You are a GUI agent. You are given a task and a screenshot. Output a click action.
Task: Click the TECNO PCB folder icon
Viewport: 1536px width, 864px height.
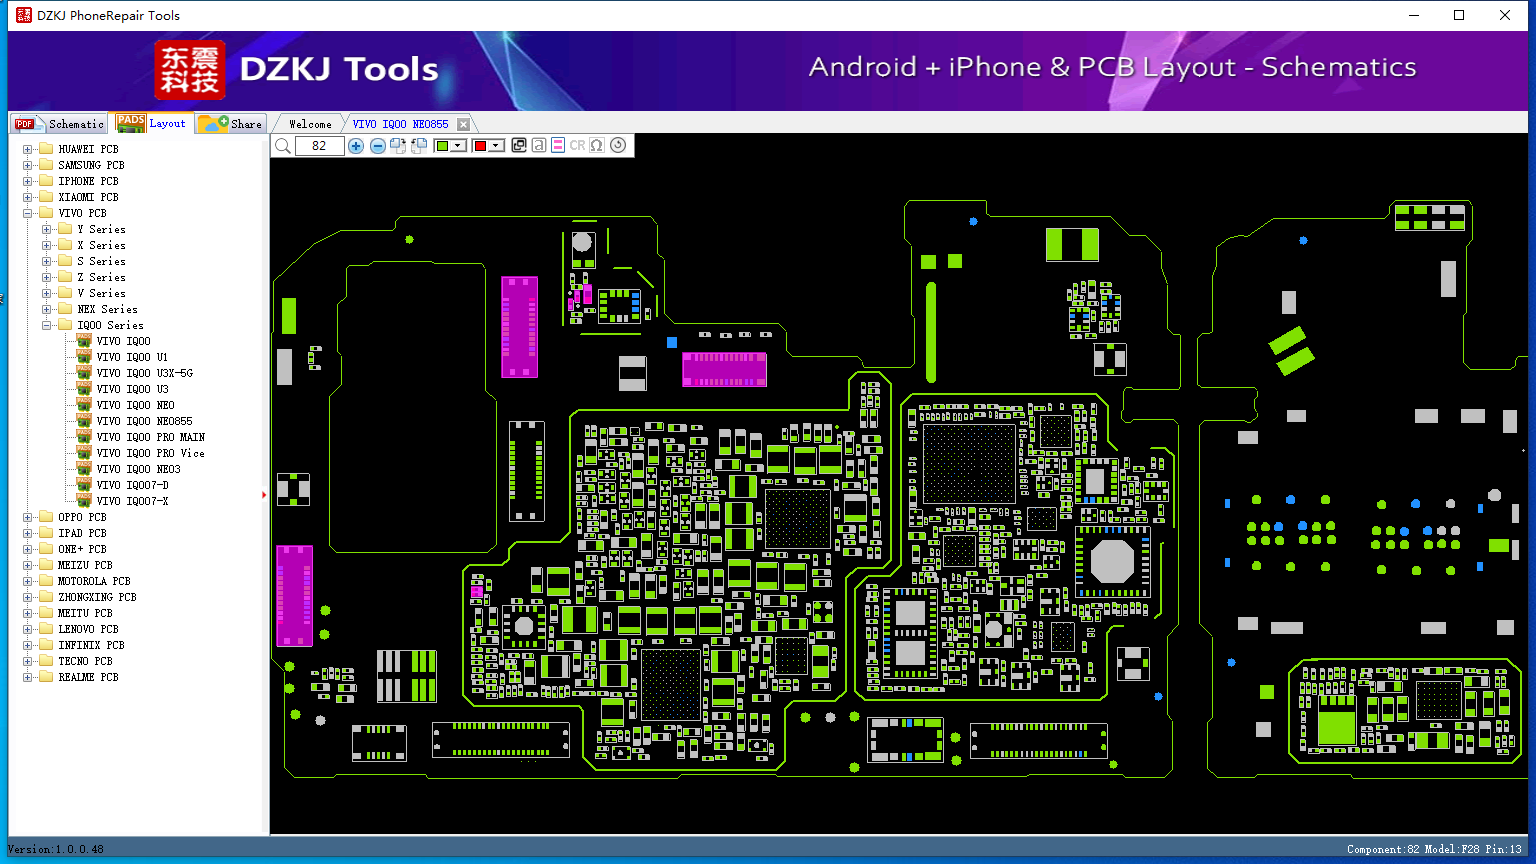(45, 661)
